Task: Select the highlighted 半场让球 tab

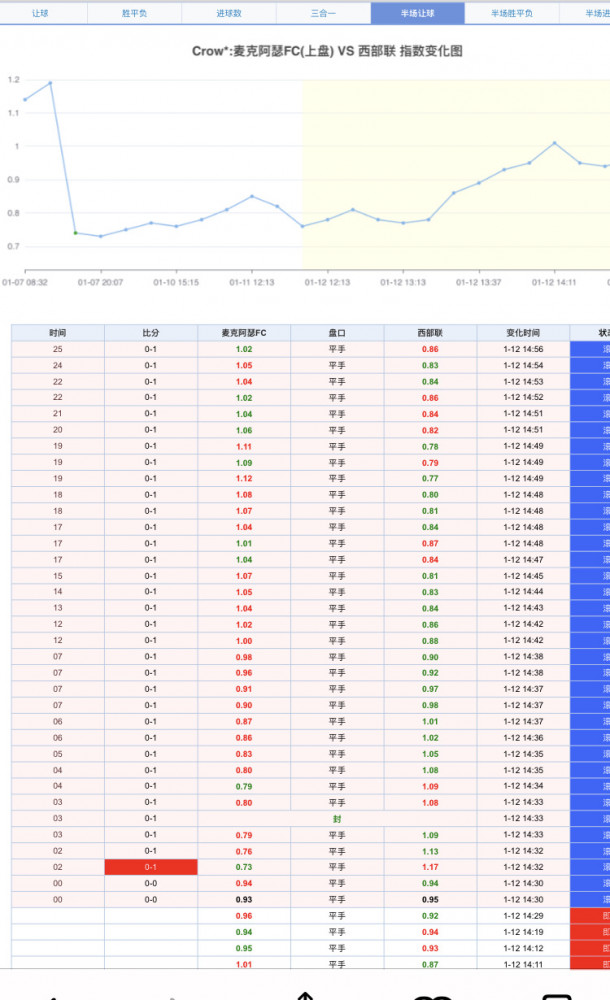Action: click(418, 13)
